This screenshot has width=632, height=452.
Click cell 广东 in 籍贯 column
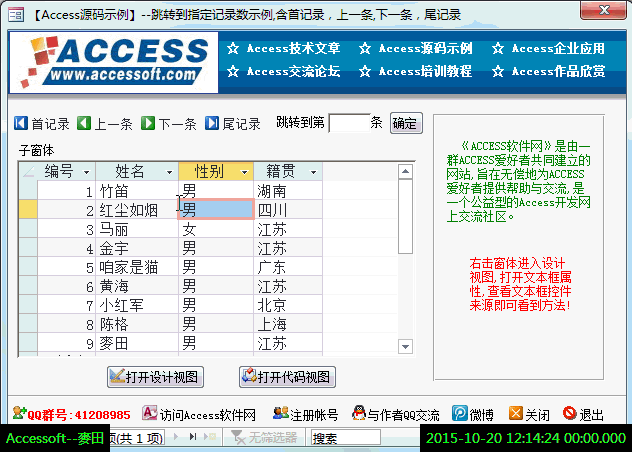point(288,267)
